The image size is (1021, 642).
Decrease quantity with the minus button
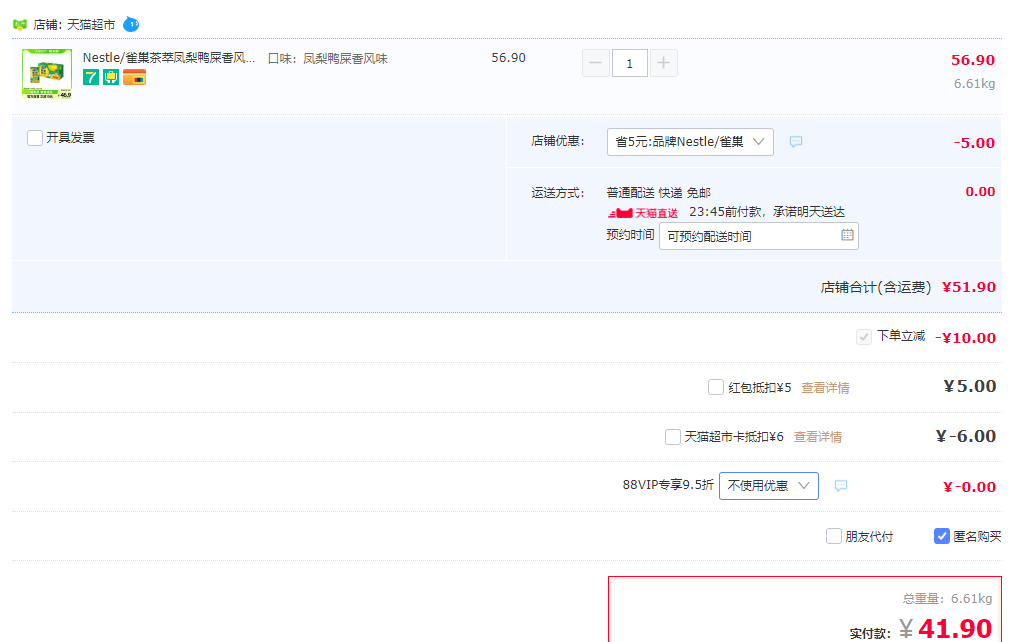[x=595, y=63]
